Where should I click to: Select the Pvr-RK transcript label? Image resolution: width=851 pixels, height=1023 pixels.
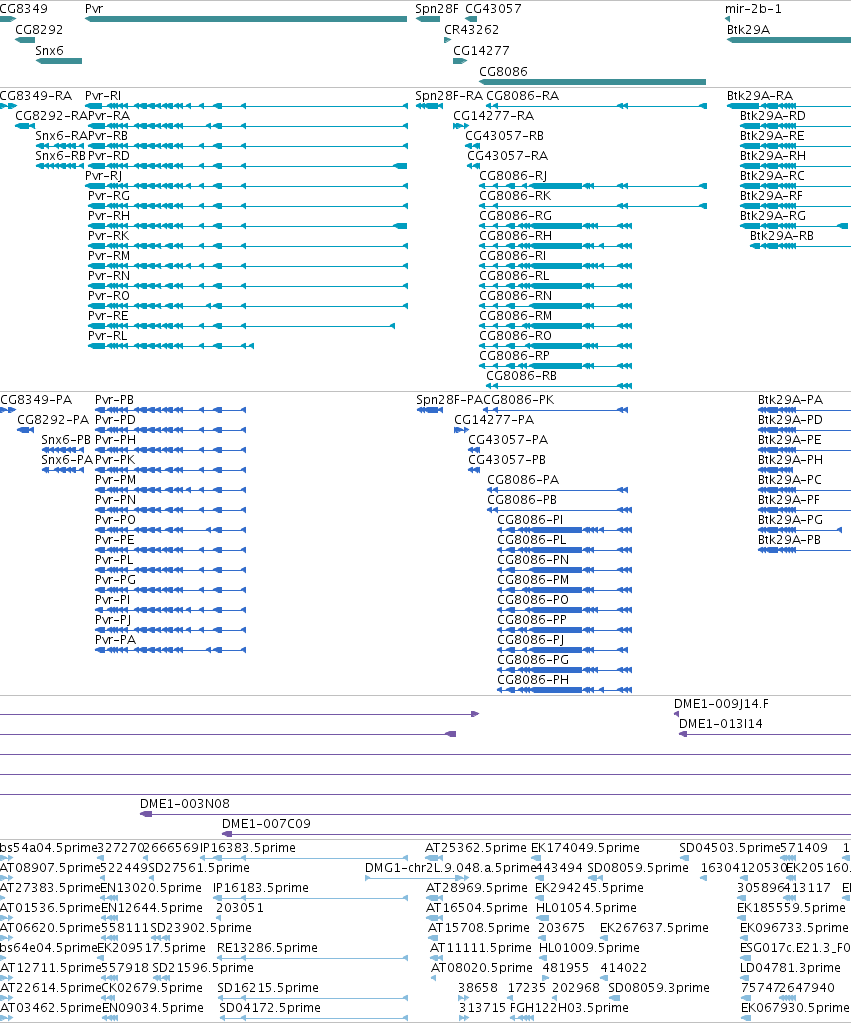click(108, 236)
